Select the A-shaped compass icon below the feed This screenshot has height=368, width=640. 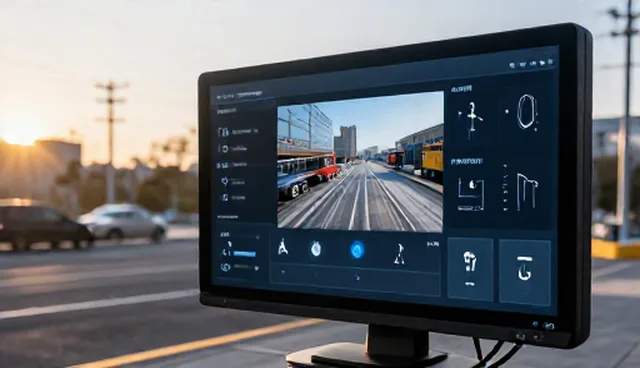282,247
